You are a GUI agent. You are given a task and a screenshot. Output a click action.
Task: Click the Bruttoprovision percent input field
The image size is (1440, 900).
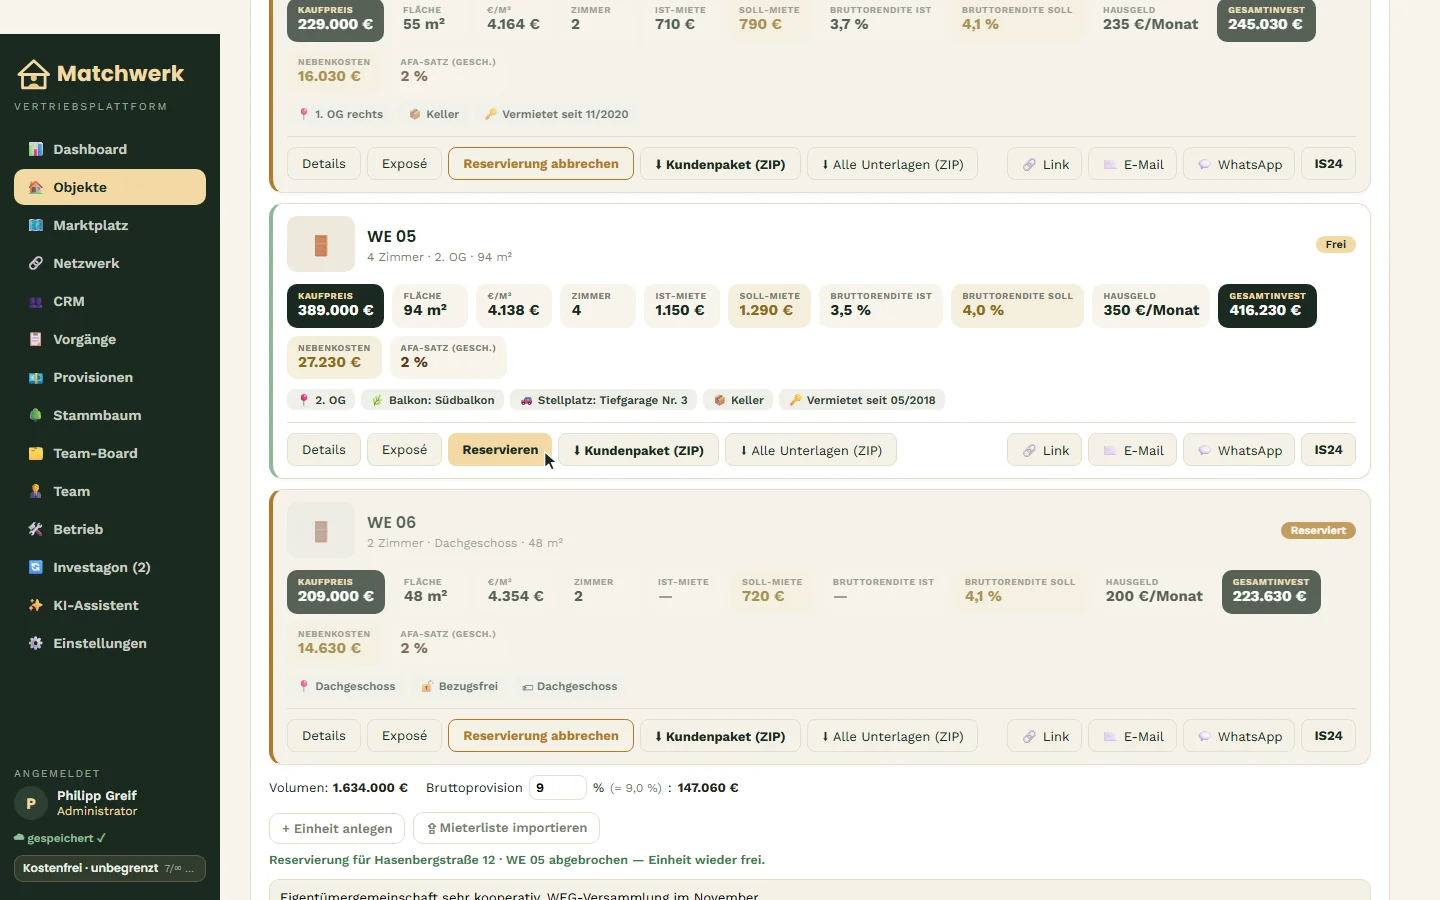tap(557, 788)
